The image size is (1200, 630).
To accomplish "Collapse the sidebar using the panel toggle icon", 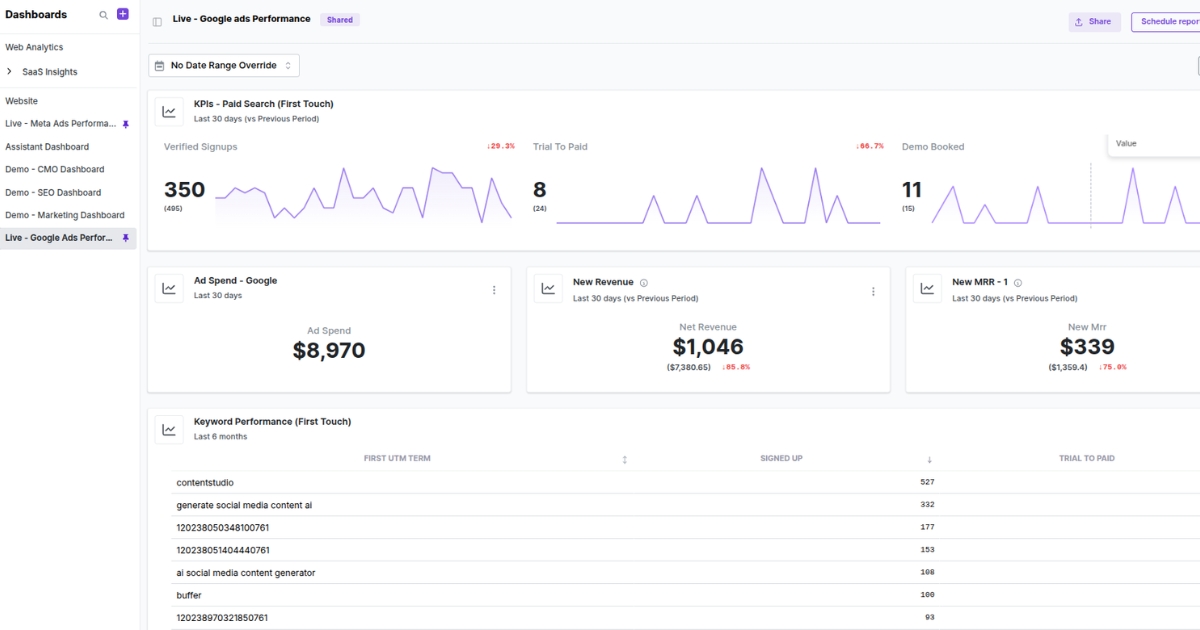I will 157,19.
